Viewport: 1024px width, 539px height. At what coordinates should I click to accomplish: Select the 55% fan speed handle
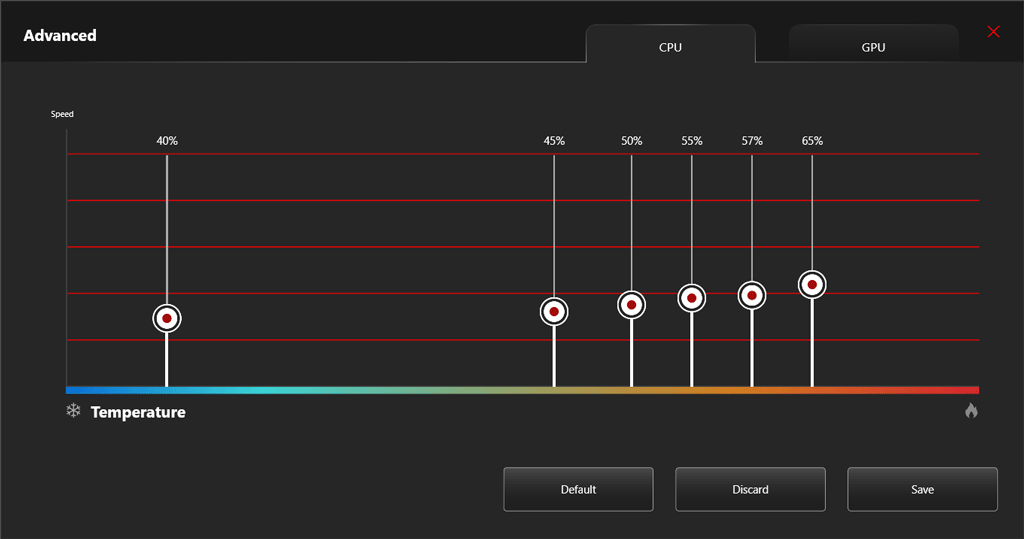[691, 298]
